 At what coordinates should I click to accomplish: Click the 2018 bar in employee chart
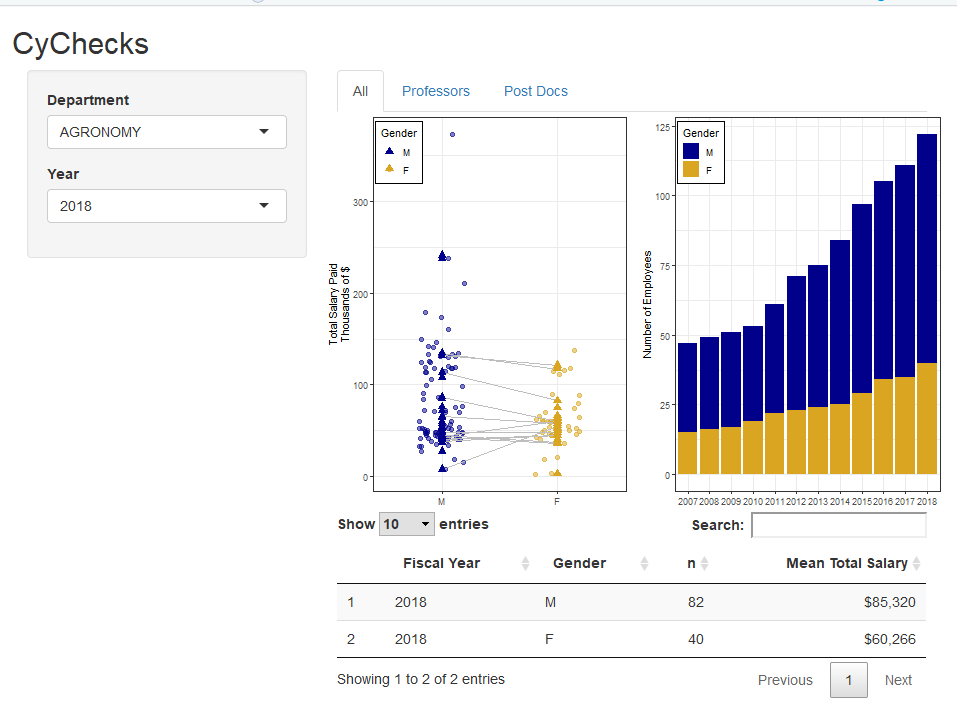pos(926,300)
